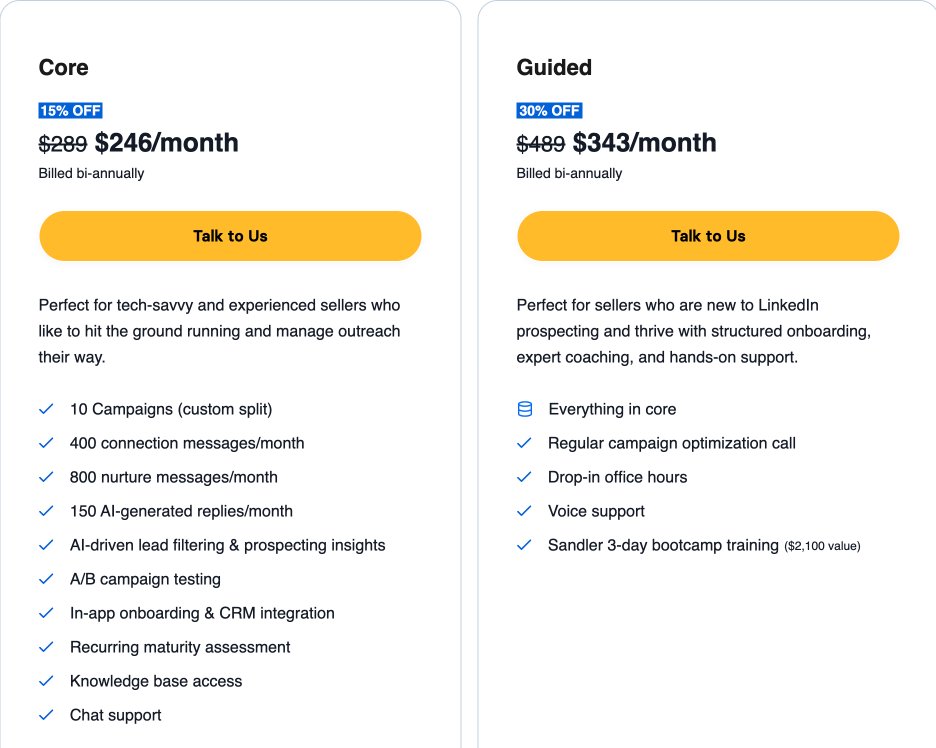Click the "$343/month" discounted price
The height and width of the screenshot is (748, 936).
[644, 142]
